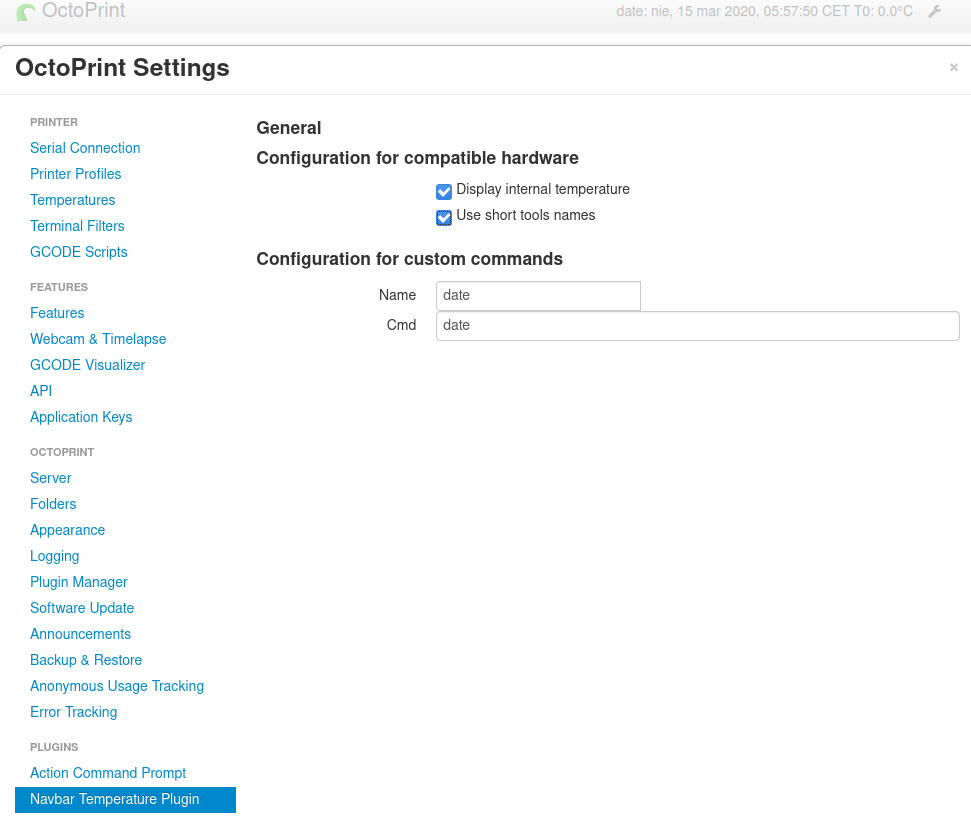
Task: Focus the custom command Cmd field
Action: click(x=698, y=326)
